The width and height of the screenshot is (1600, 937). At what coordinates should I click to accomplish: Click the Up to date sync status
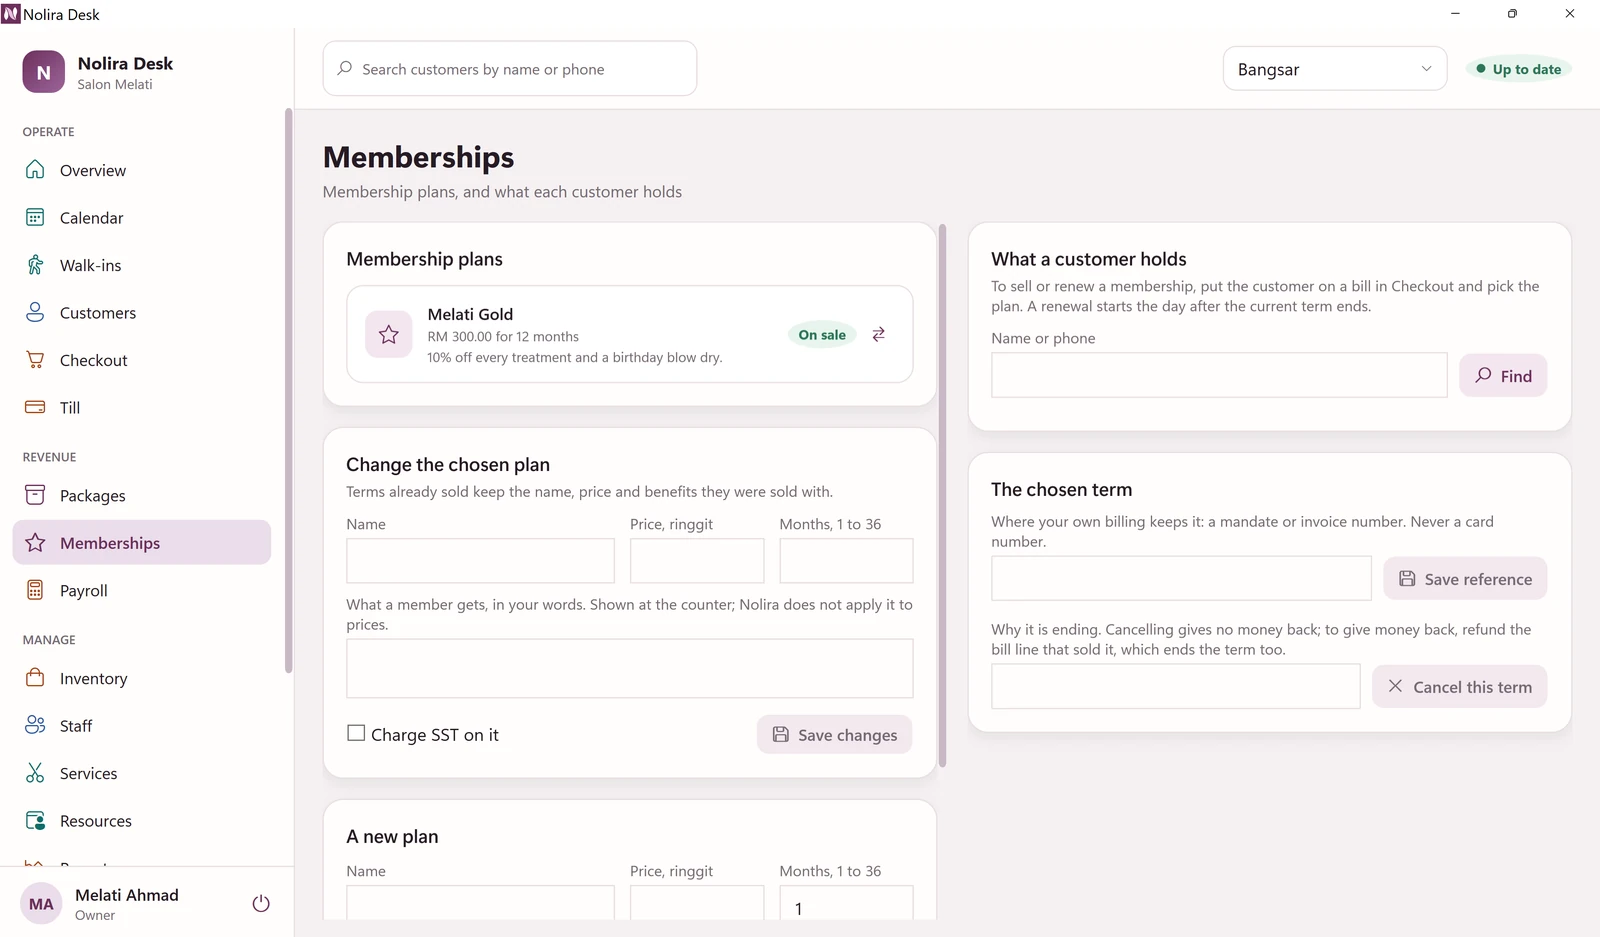1518,69
